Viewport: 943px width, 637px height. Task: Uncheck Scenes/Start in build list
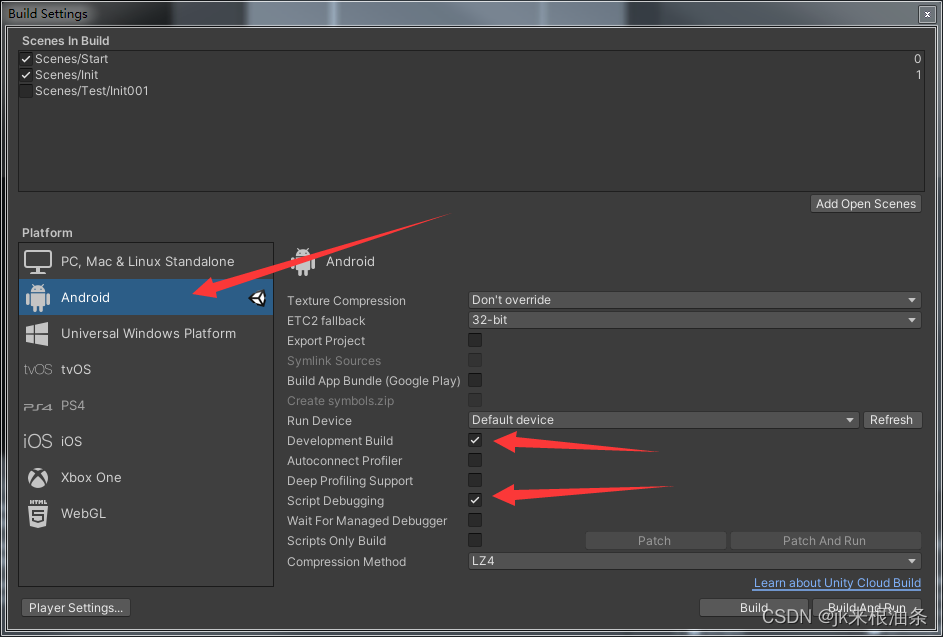pos(25,59)
